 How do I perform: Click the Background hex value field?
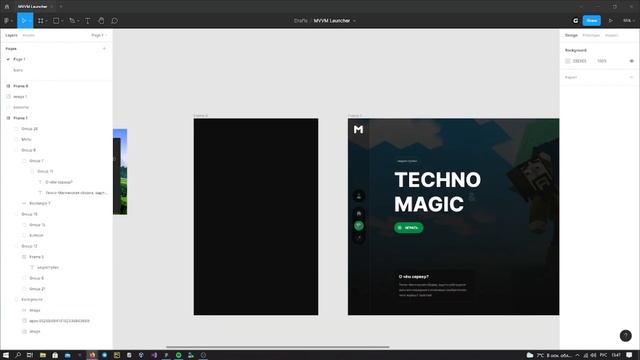pos(580,61)
